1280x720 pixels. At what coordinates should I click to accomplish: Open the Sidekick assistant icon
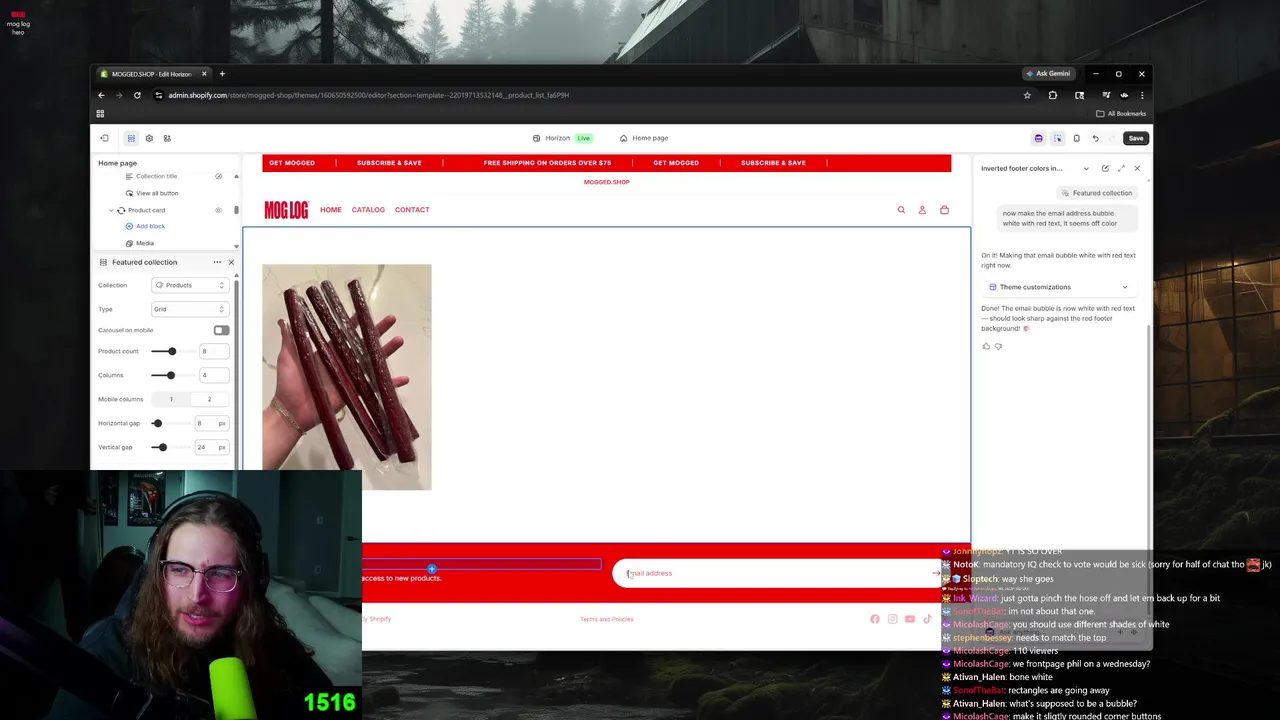(x=1038, y=138)
